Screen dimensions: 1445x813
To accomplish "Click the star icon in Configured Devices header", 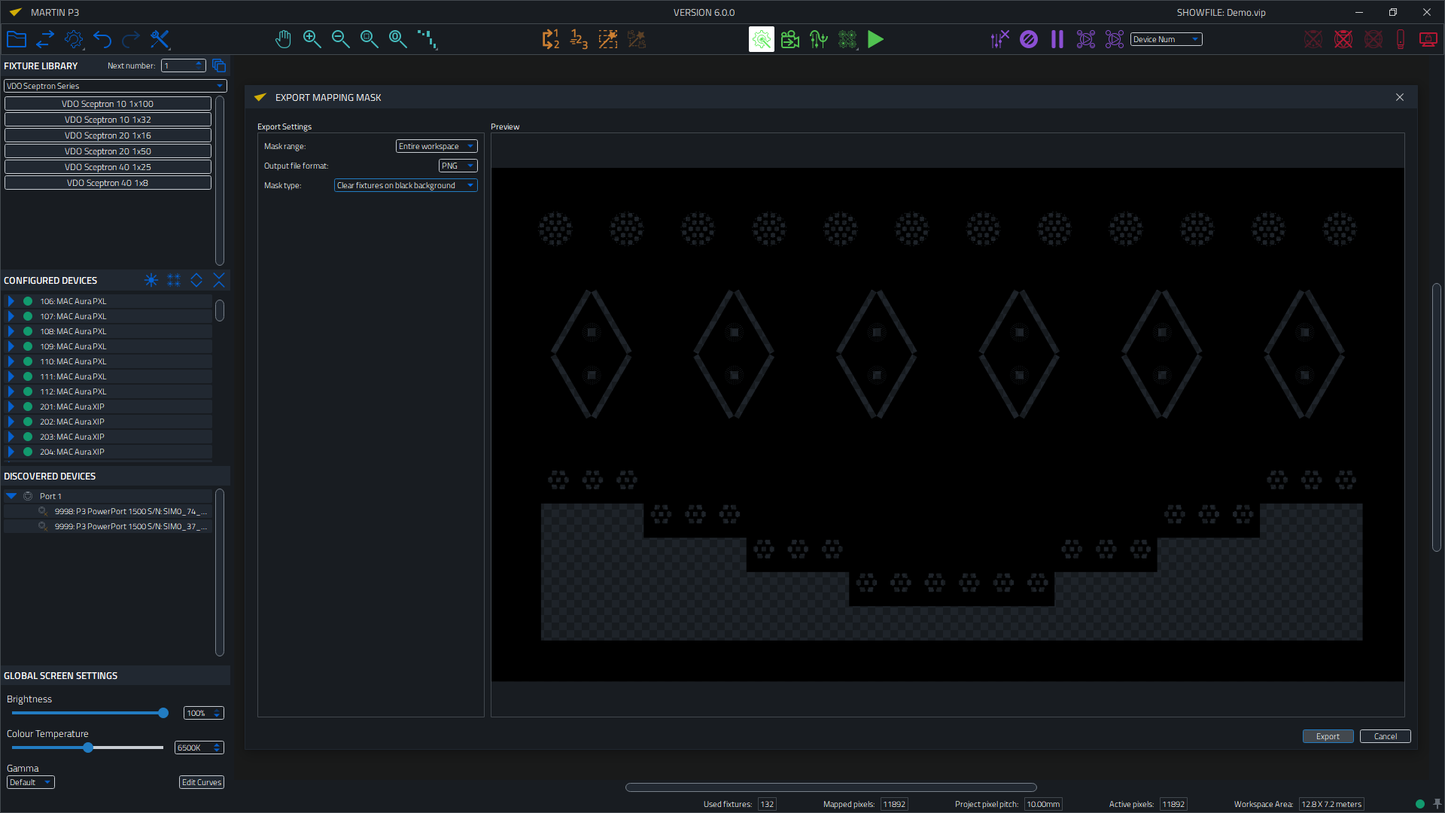I will pos(151,280).
